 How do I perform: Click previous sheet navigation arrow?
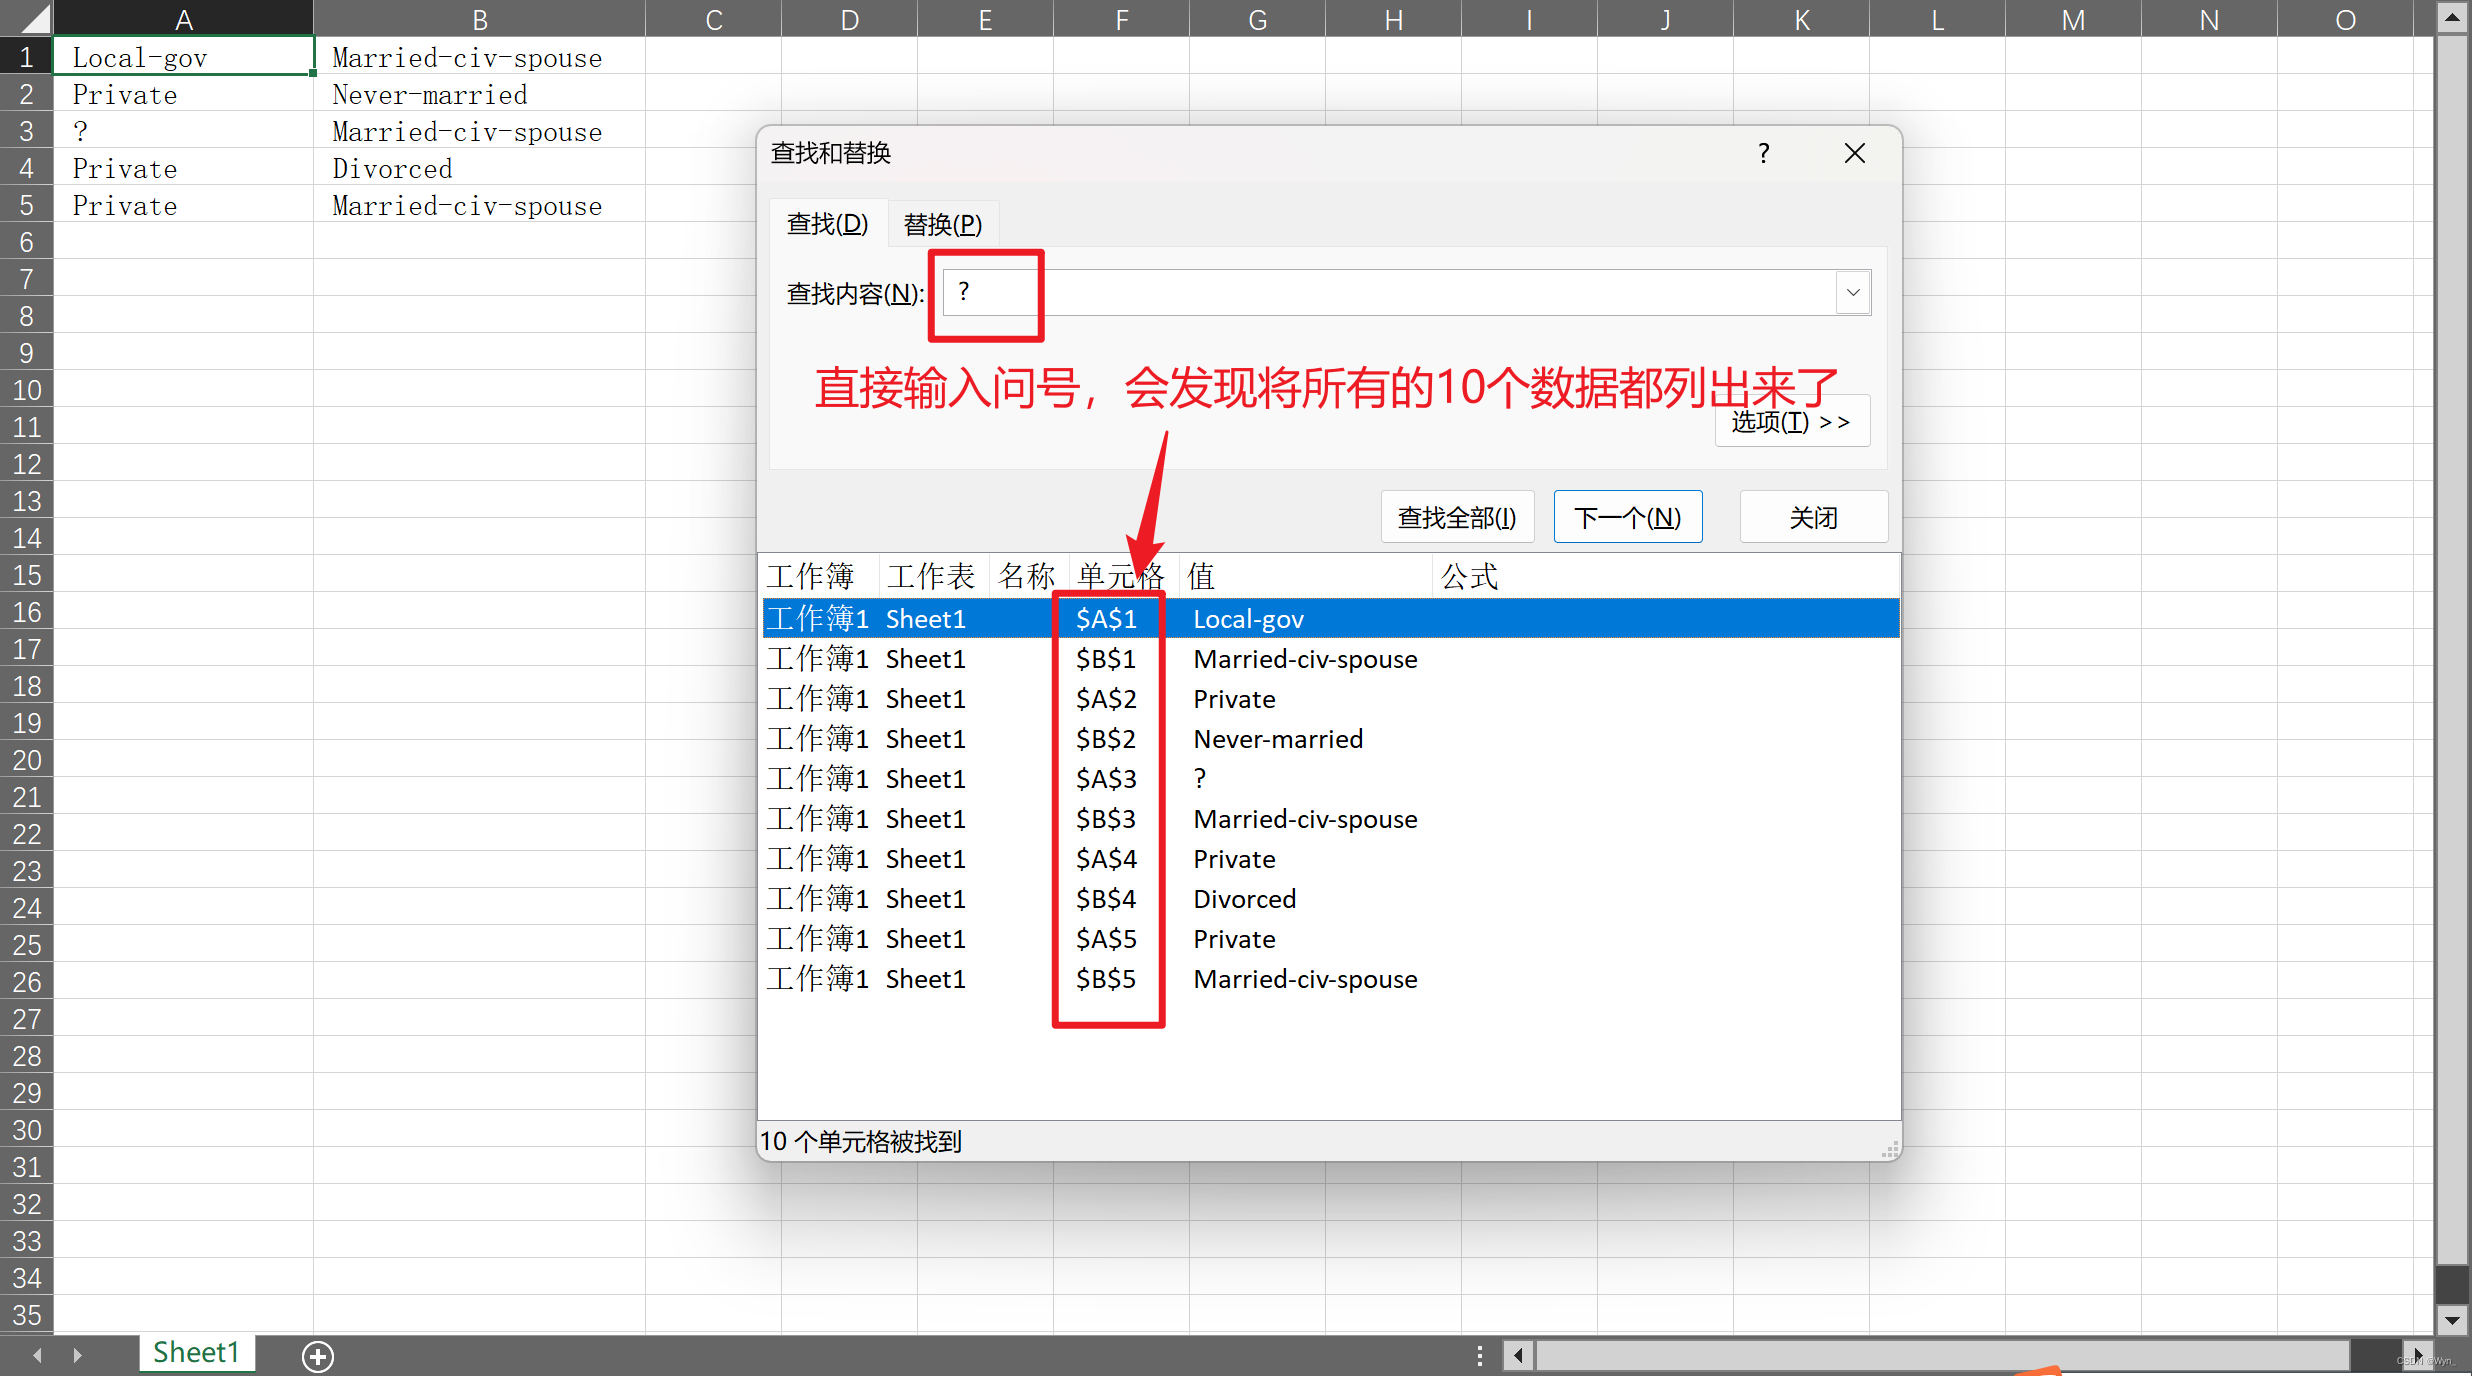pos(38,1356)
